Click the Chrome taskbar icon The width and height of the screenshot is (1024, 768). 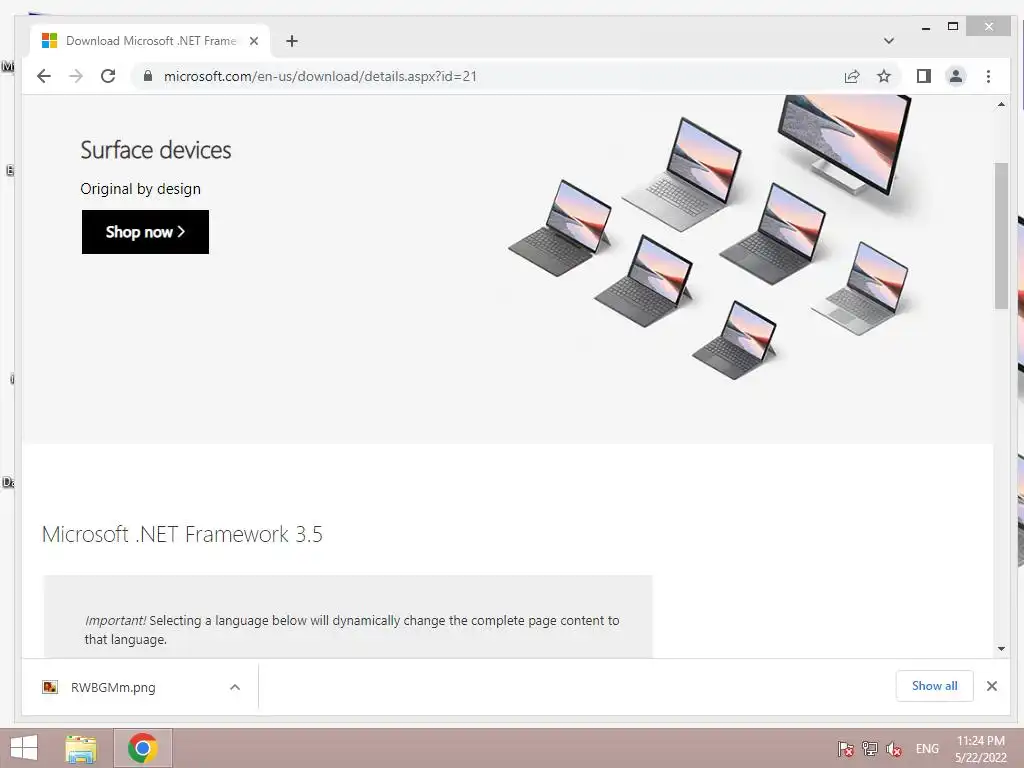click(143, 748)
